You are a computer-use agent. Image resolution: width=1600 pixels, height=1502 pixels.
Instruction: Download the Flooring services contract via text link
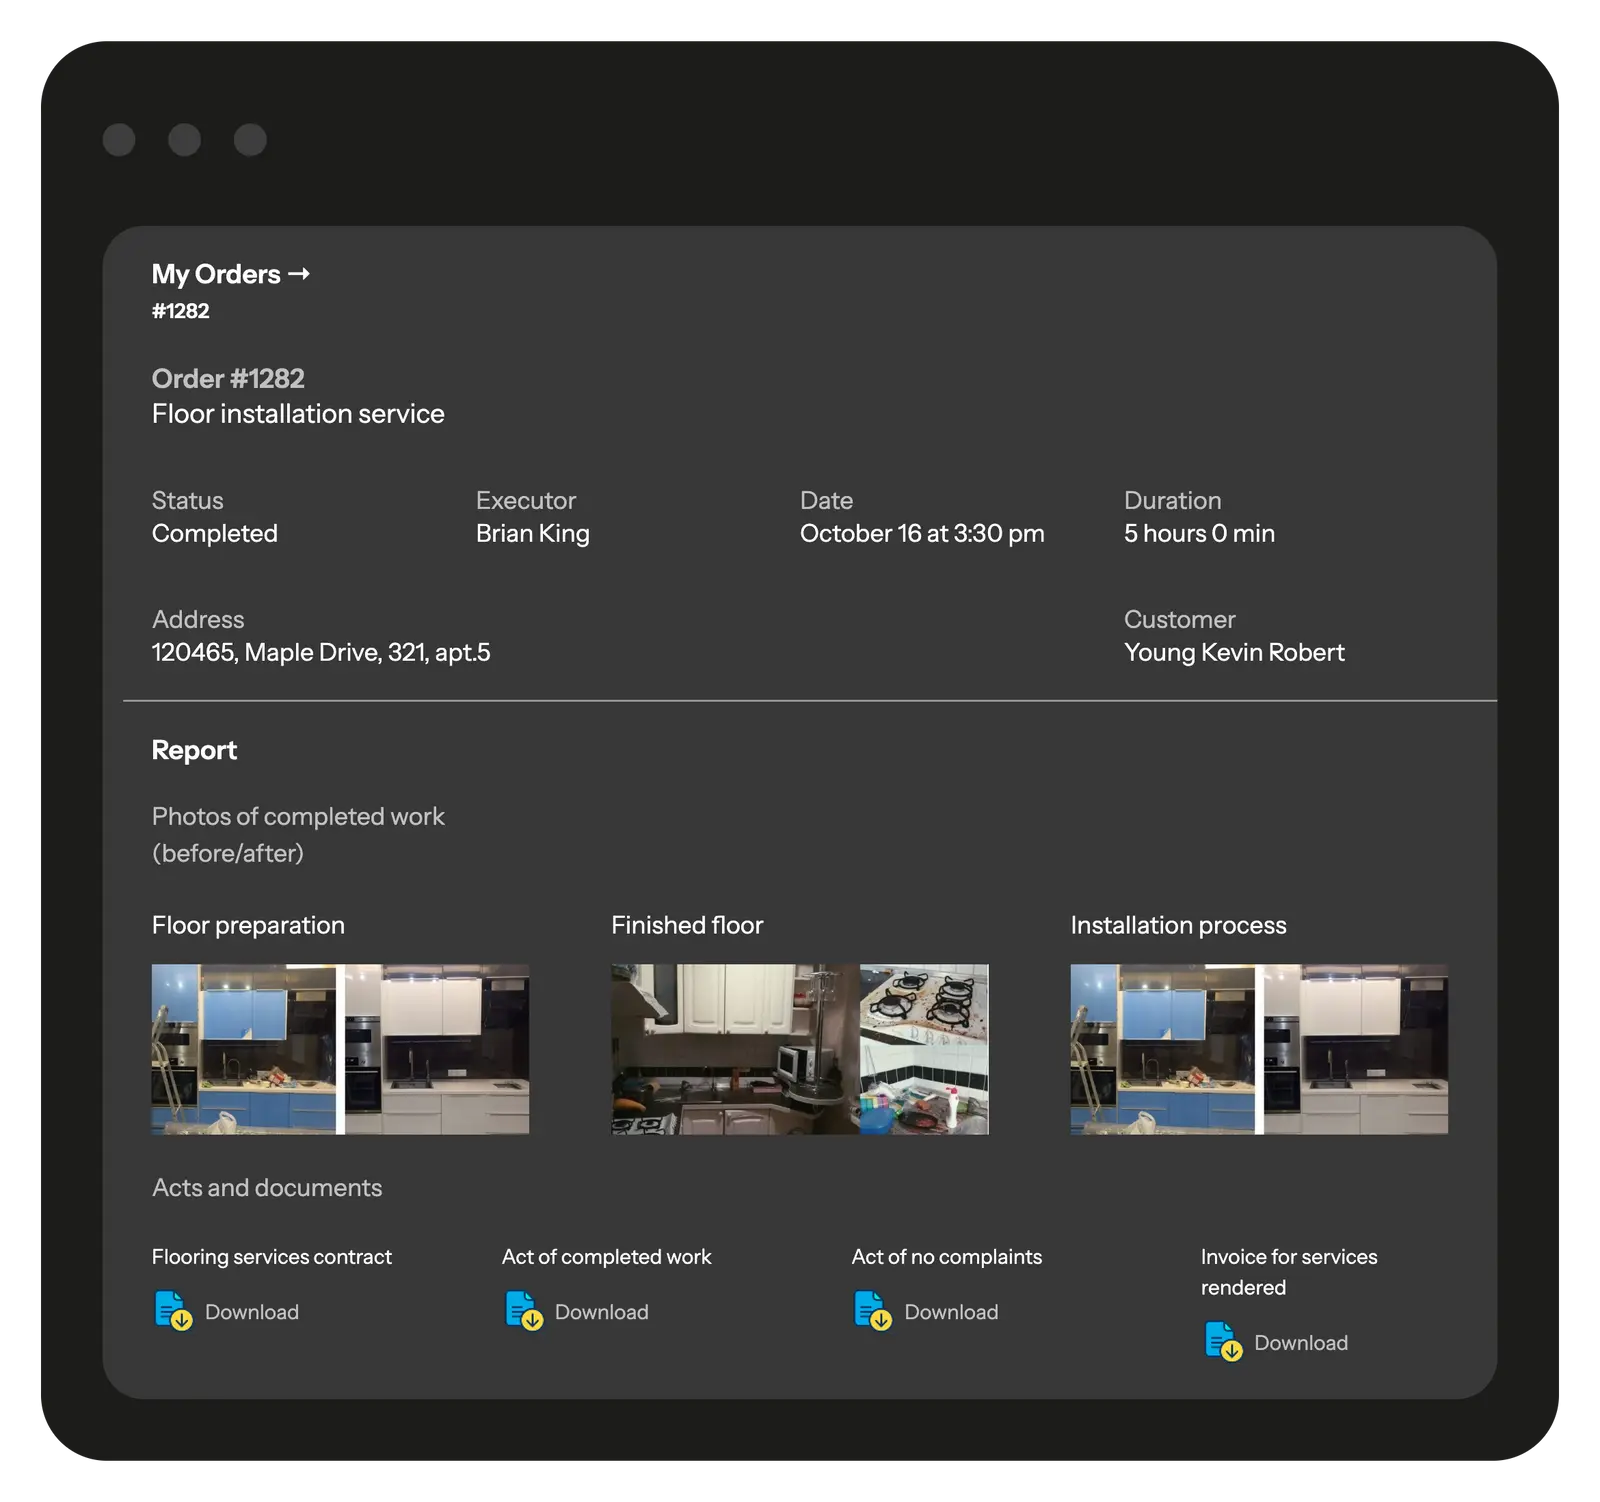(252, 1312)
